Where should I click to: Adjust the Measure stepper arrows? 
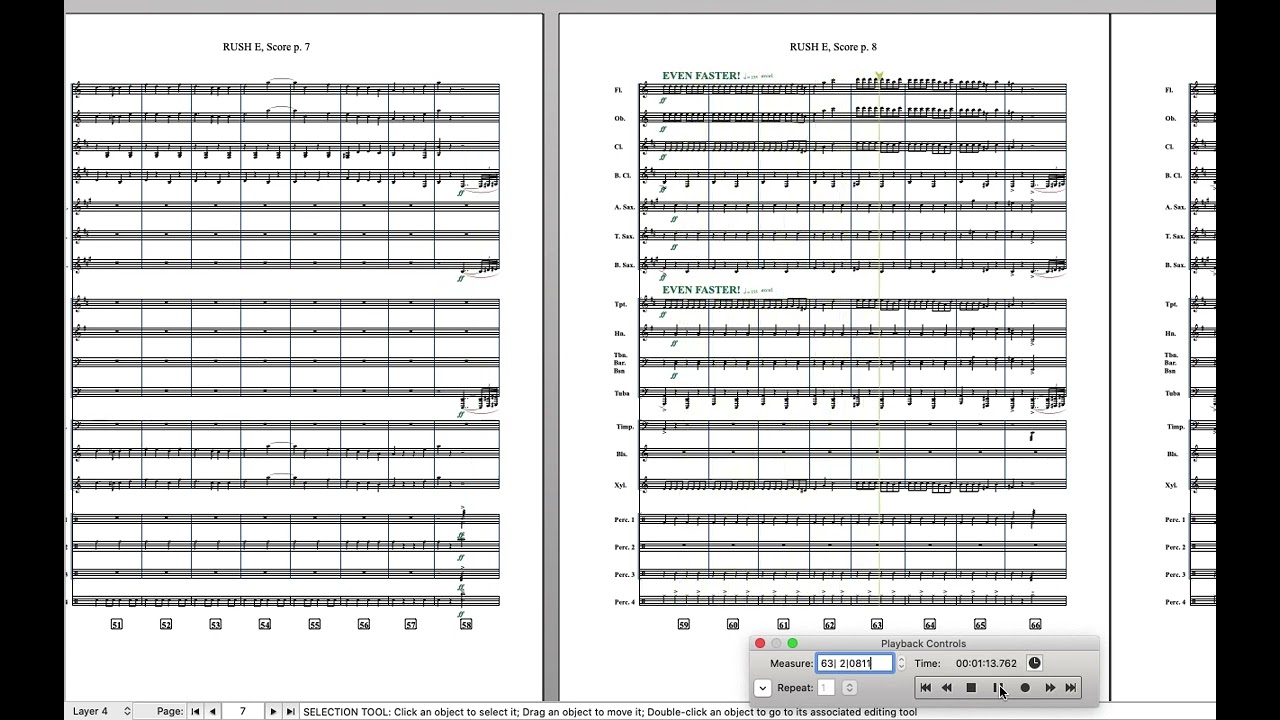[901, 663]
